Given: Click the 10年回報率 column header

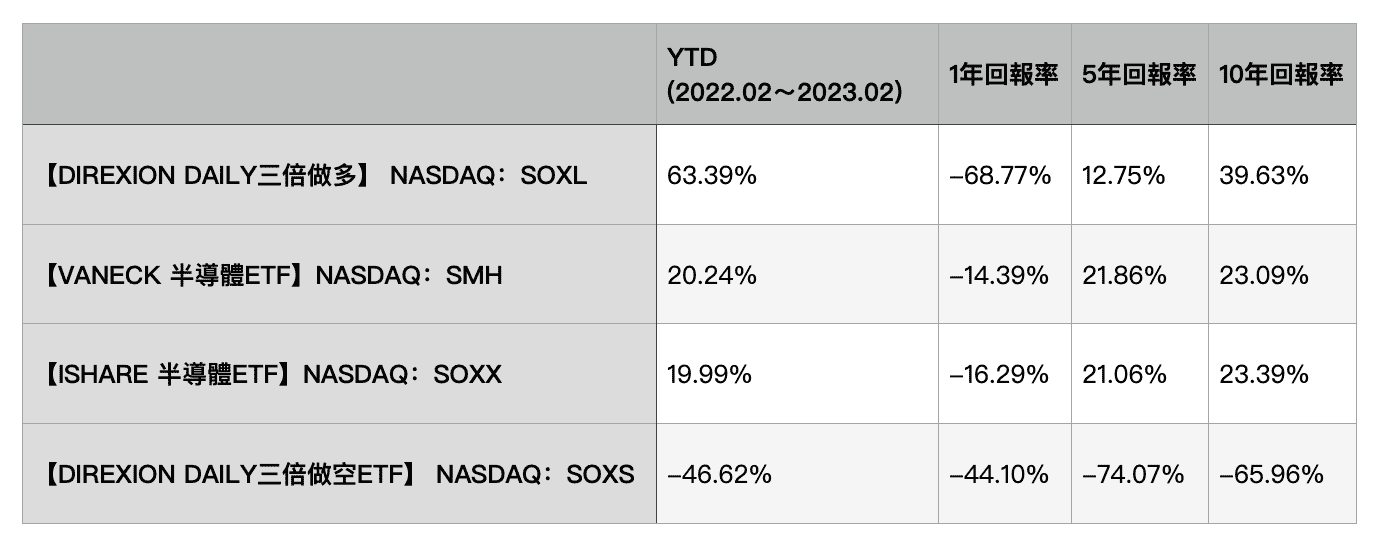Looking at the screenshot, I should [1281, 75].
